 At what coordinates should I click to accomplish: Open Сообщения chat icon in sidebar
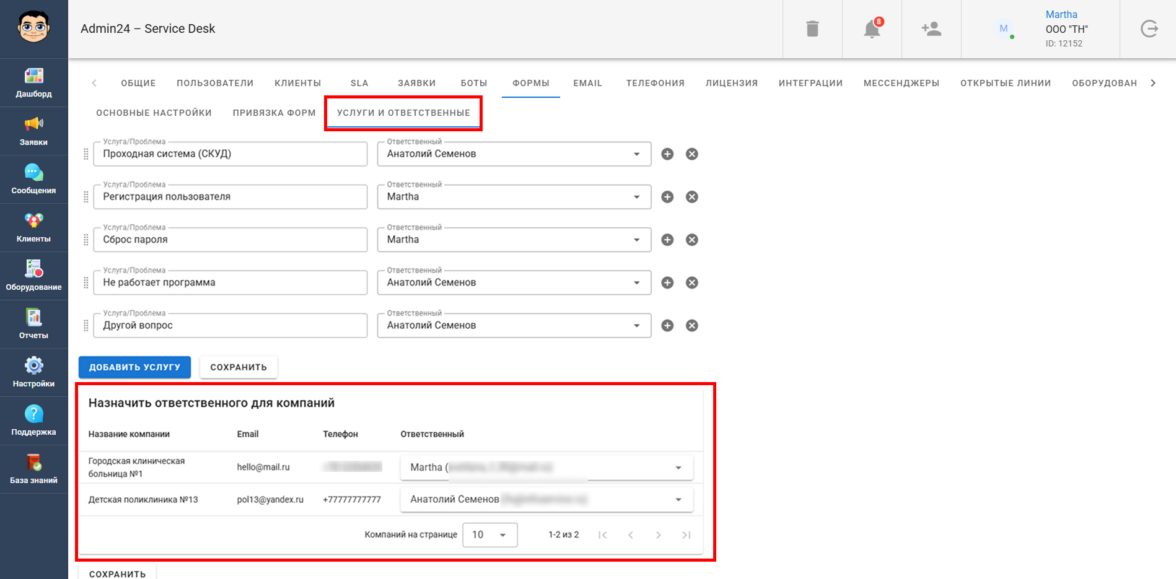[33, 178]
